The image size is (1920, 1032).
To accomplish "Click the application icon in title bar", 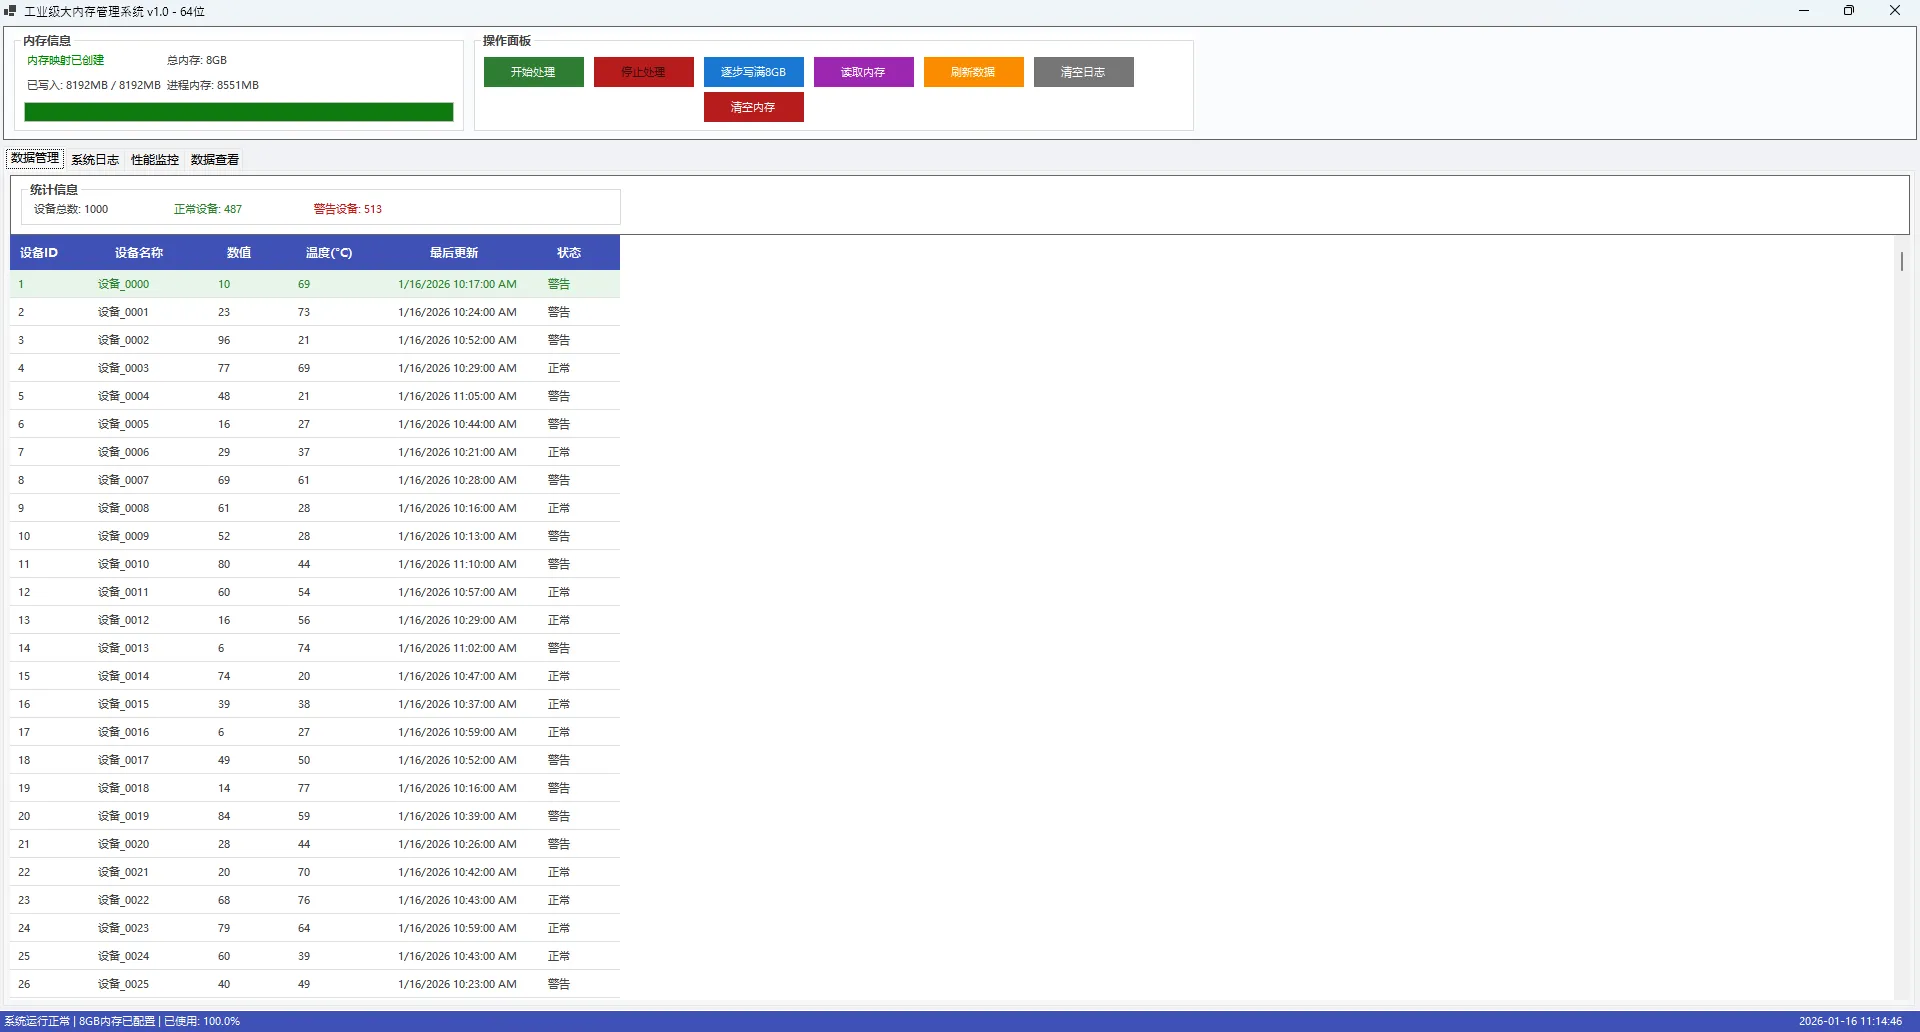I will pyautogui.click(x=10, y=11).
